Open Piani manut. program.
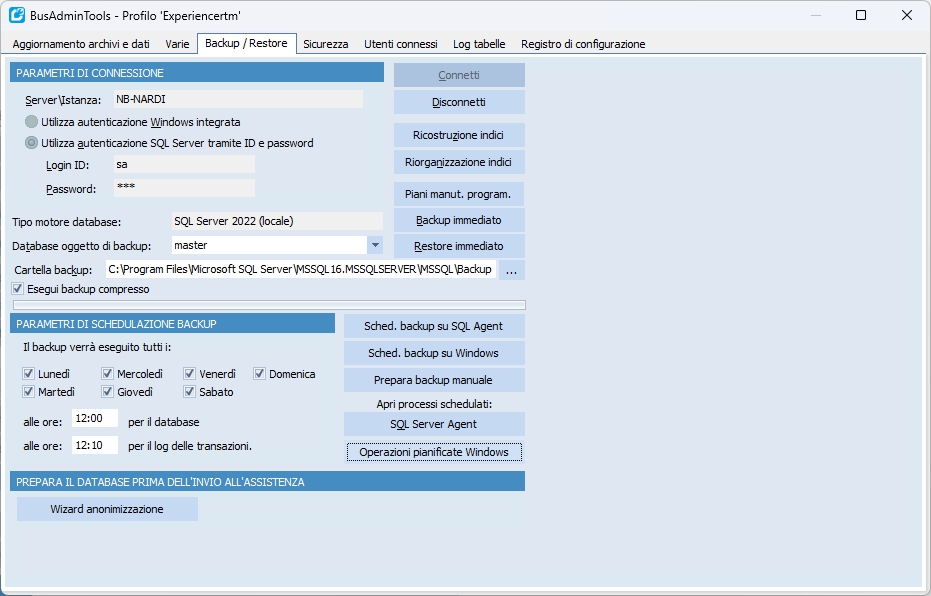Viewport: 931px width, 596px height. tap(459, 194)
